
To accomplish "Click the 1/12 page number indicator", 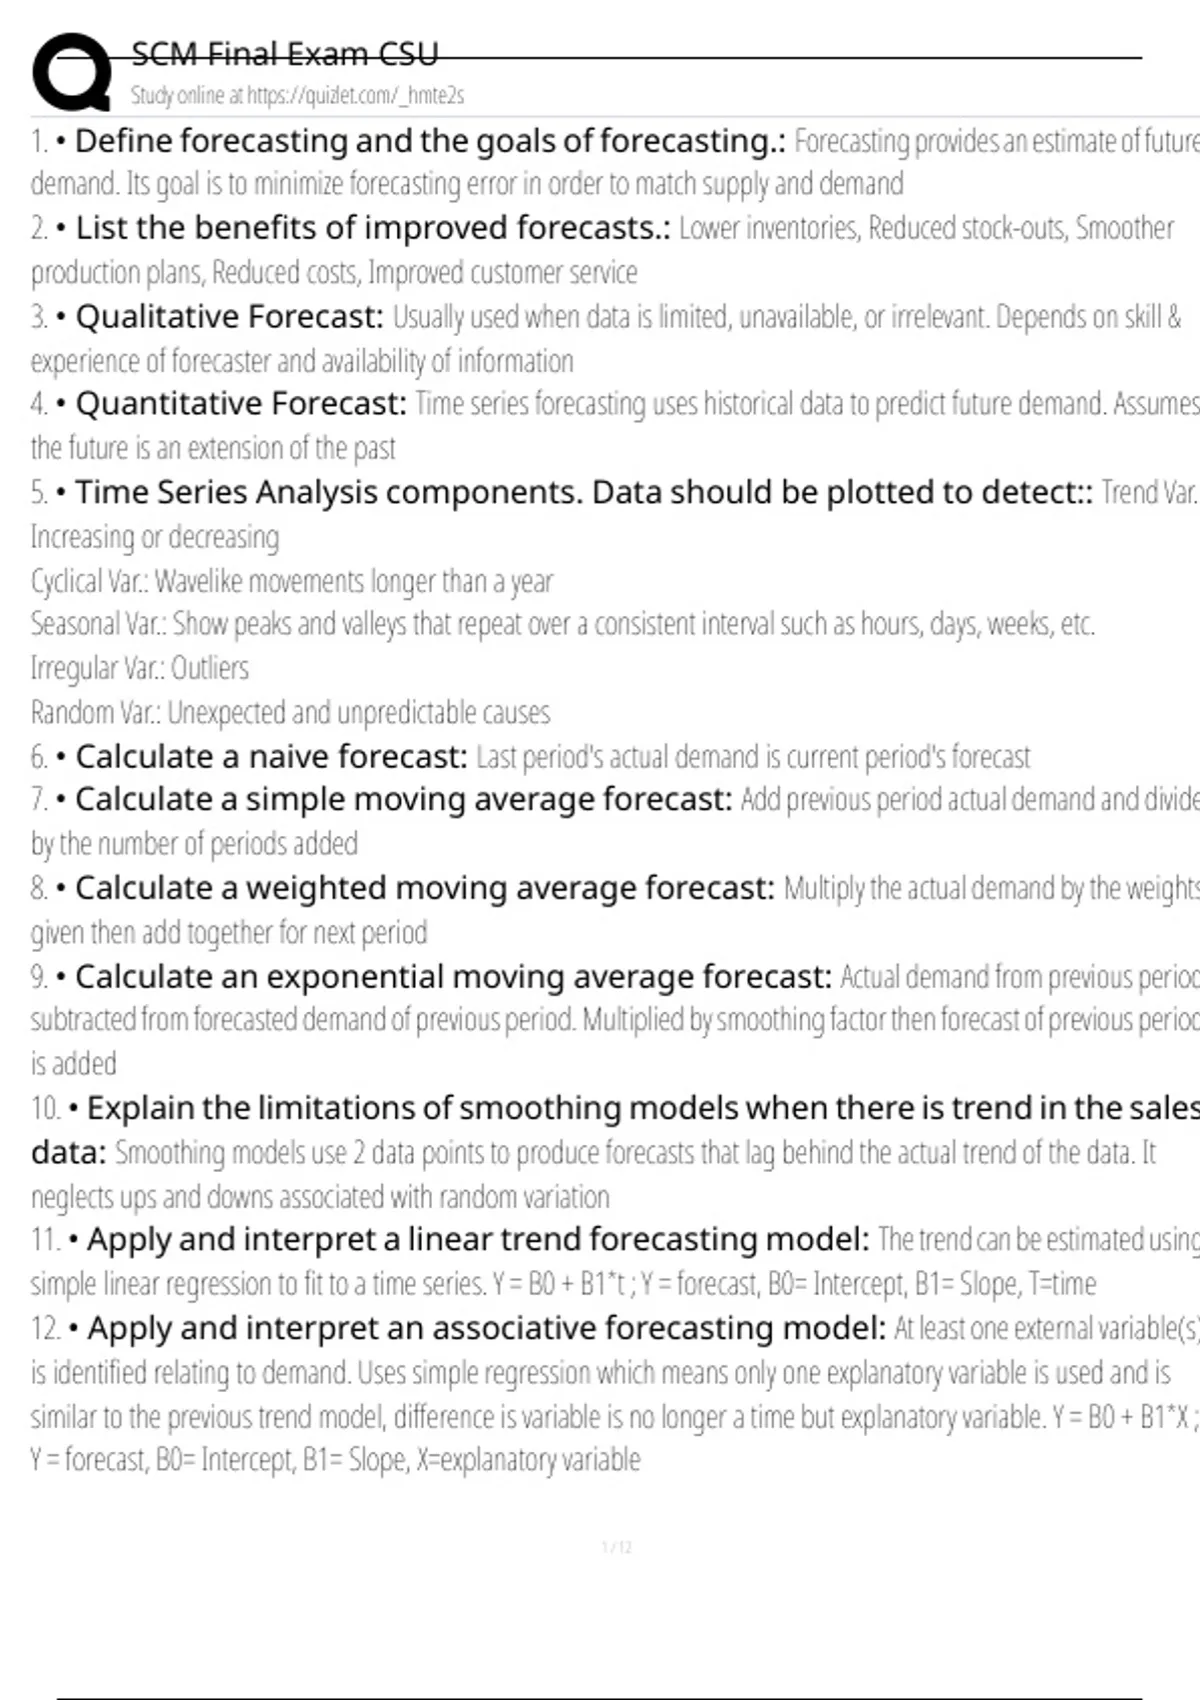I will tap(617, 1548).
